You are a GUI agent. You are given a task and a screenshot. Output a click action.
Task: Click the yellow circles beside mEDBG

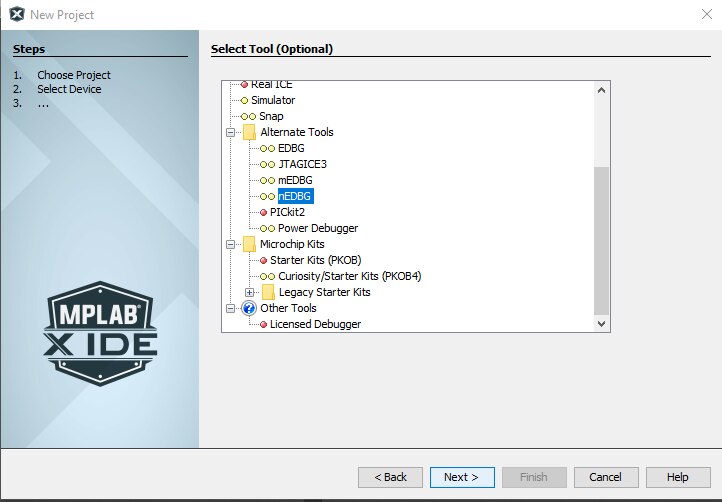click(x=267, y=181)
